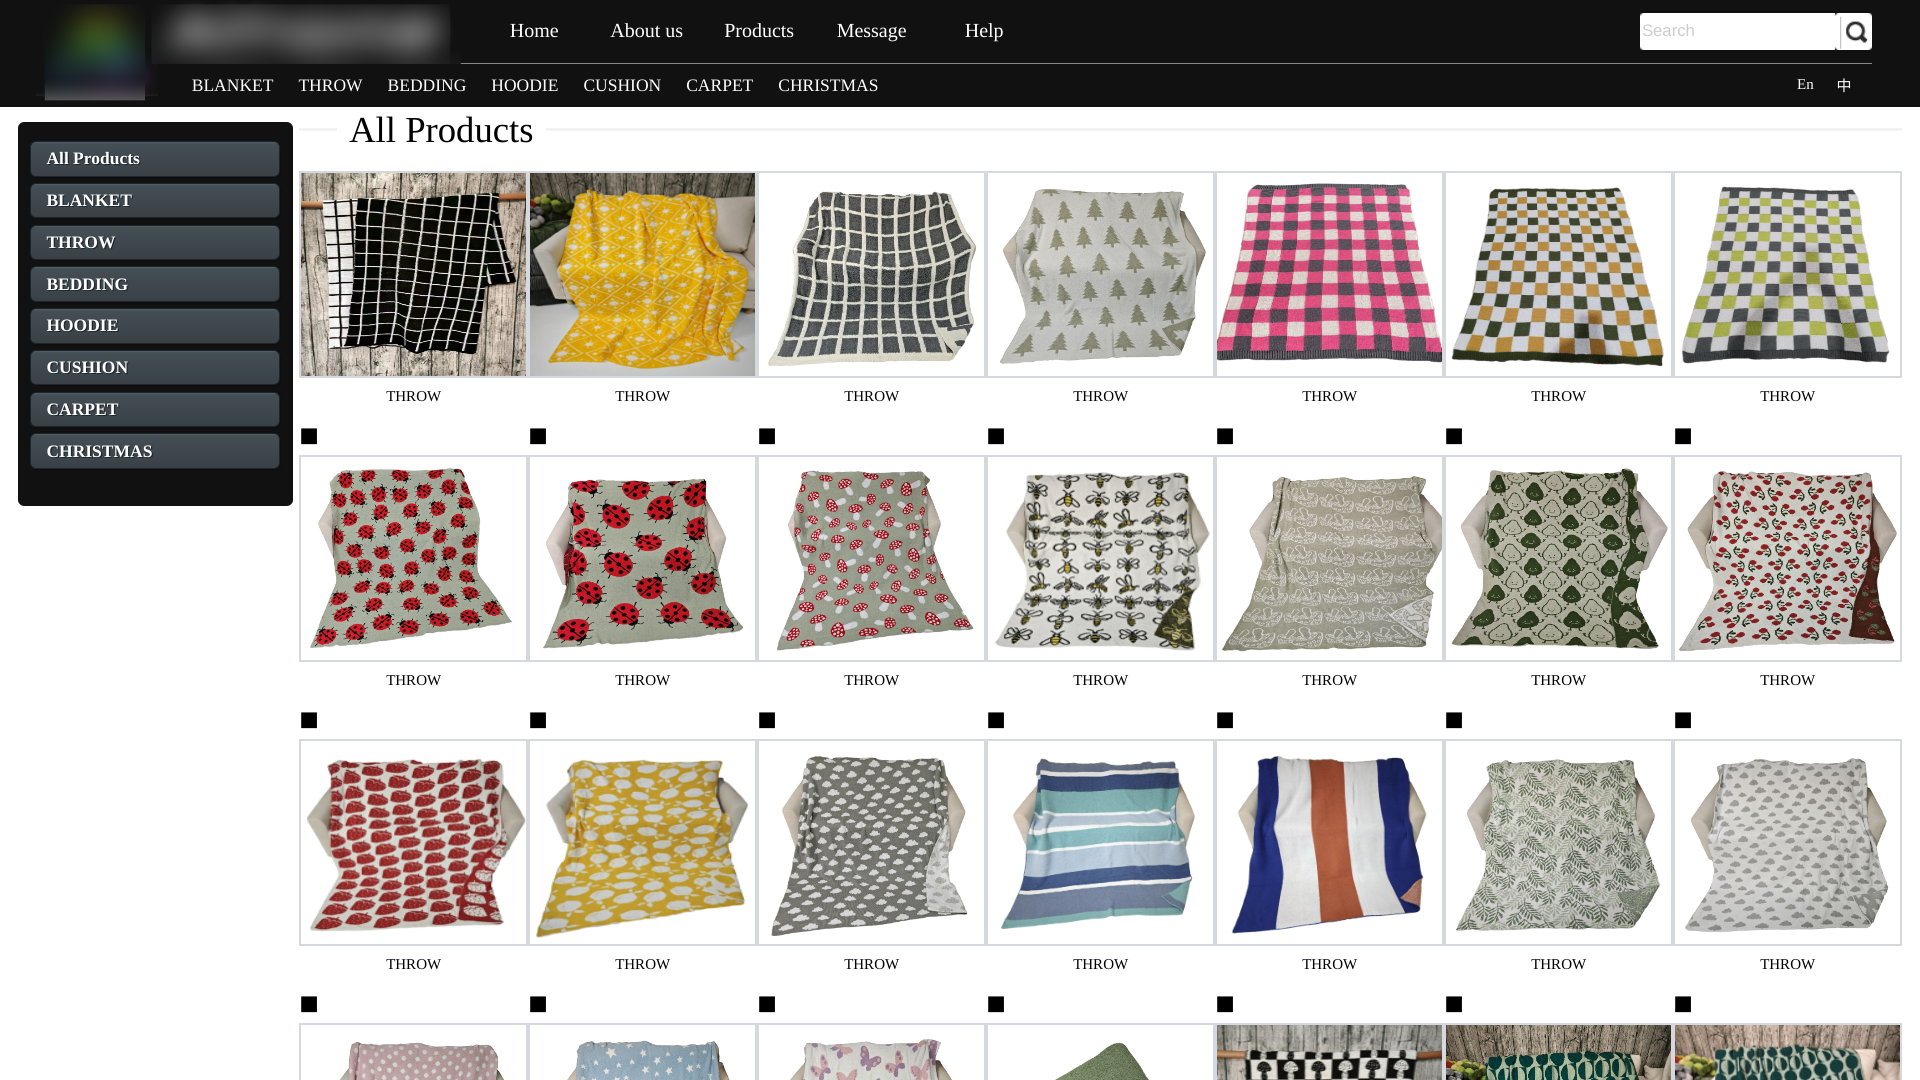
Task: Click THROW label under pink plaid throw
Action: tap(1329, 397)
